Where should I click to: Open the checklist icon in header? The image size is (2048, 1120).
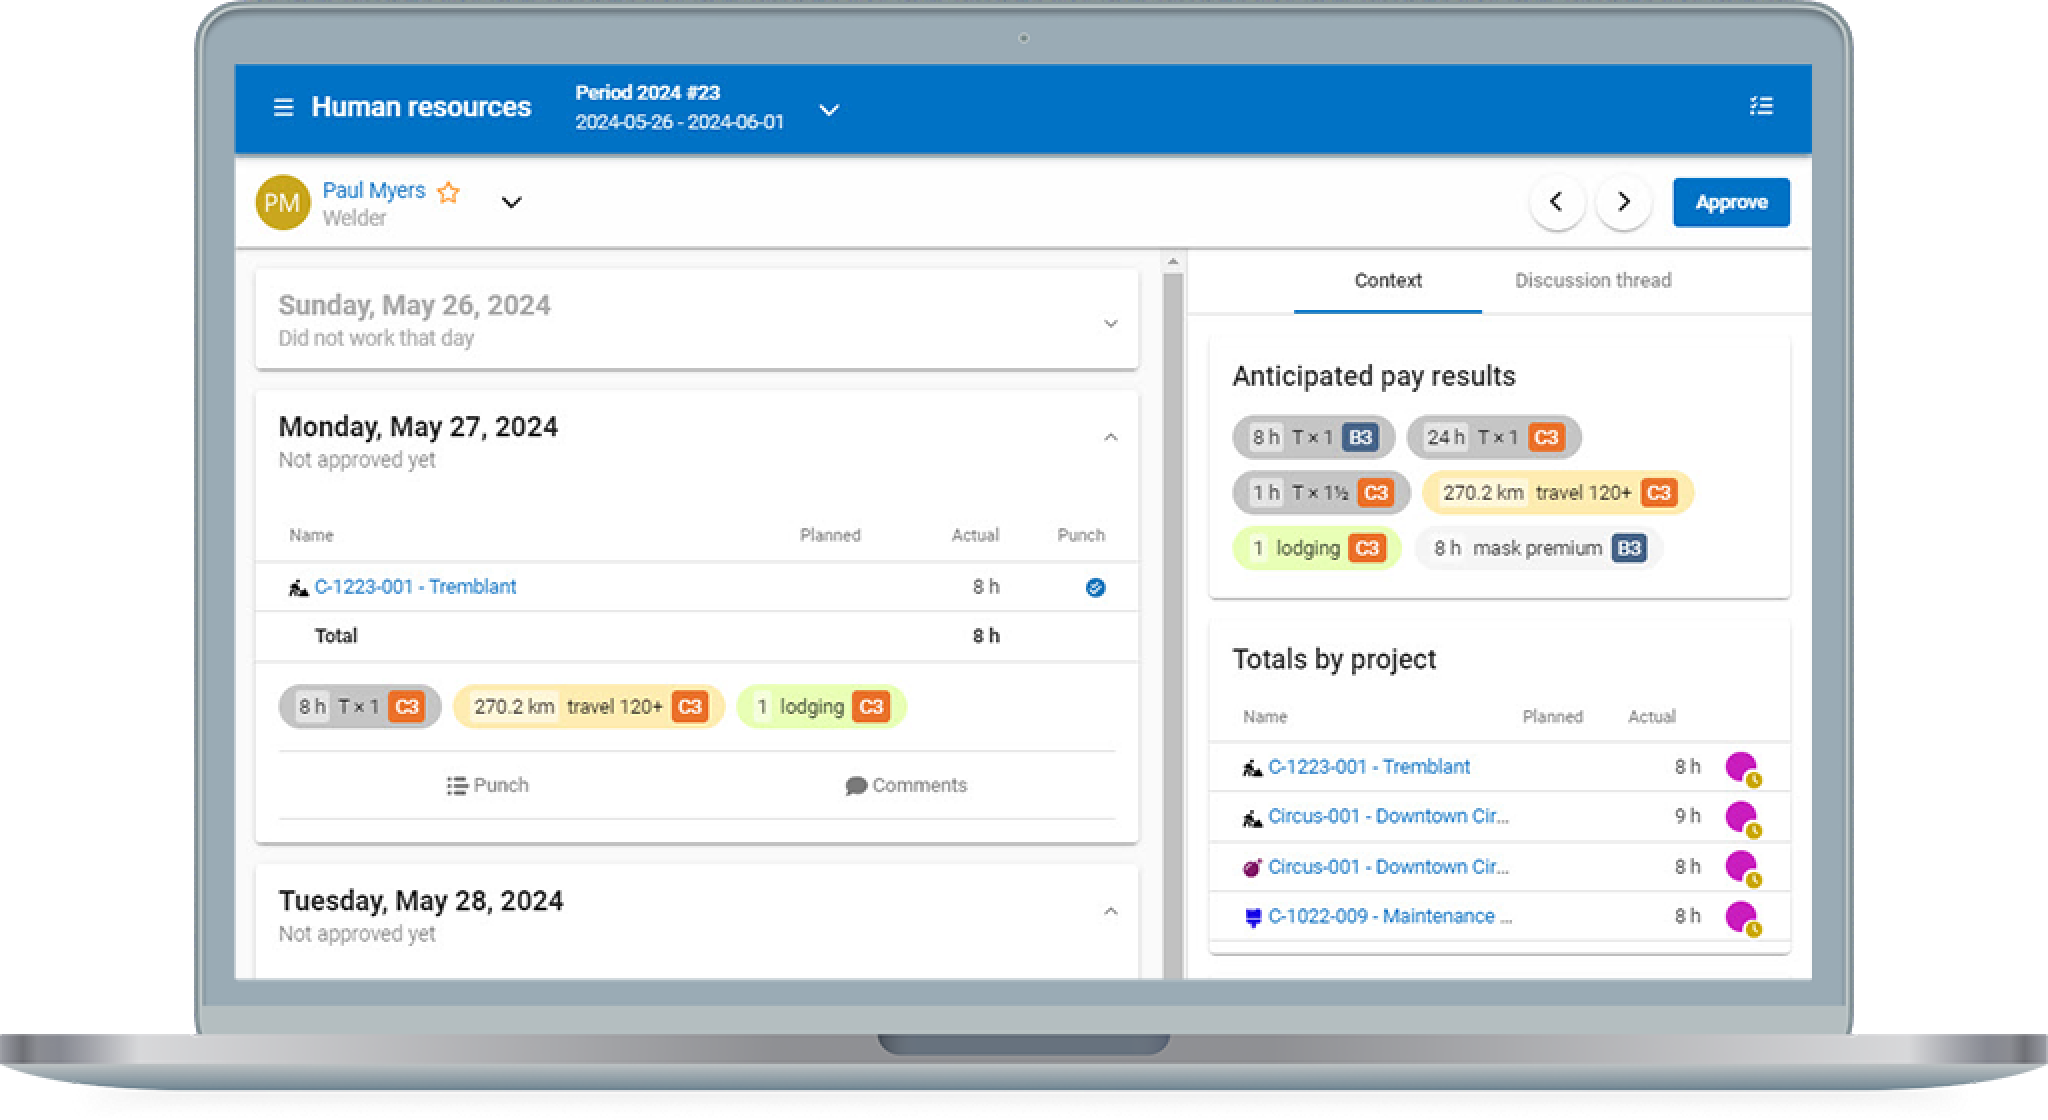(x=1761, y=106)
